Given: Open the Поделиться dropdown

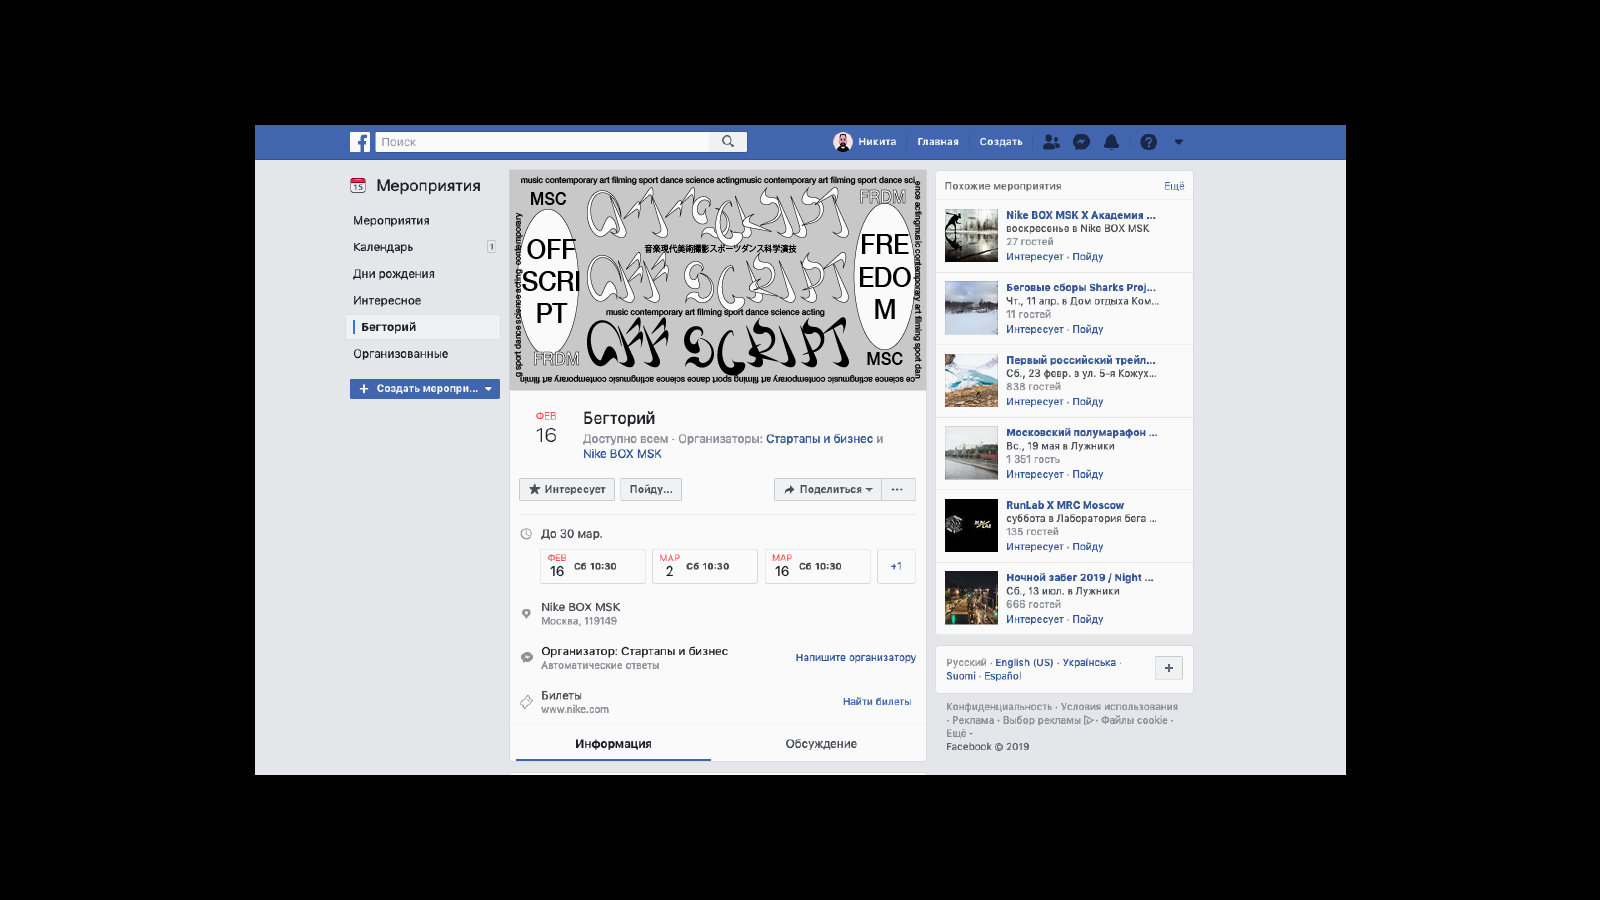Looking at the screenshot, I should click(828, 489).
